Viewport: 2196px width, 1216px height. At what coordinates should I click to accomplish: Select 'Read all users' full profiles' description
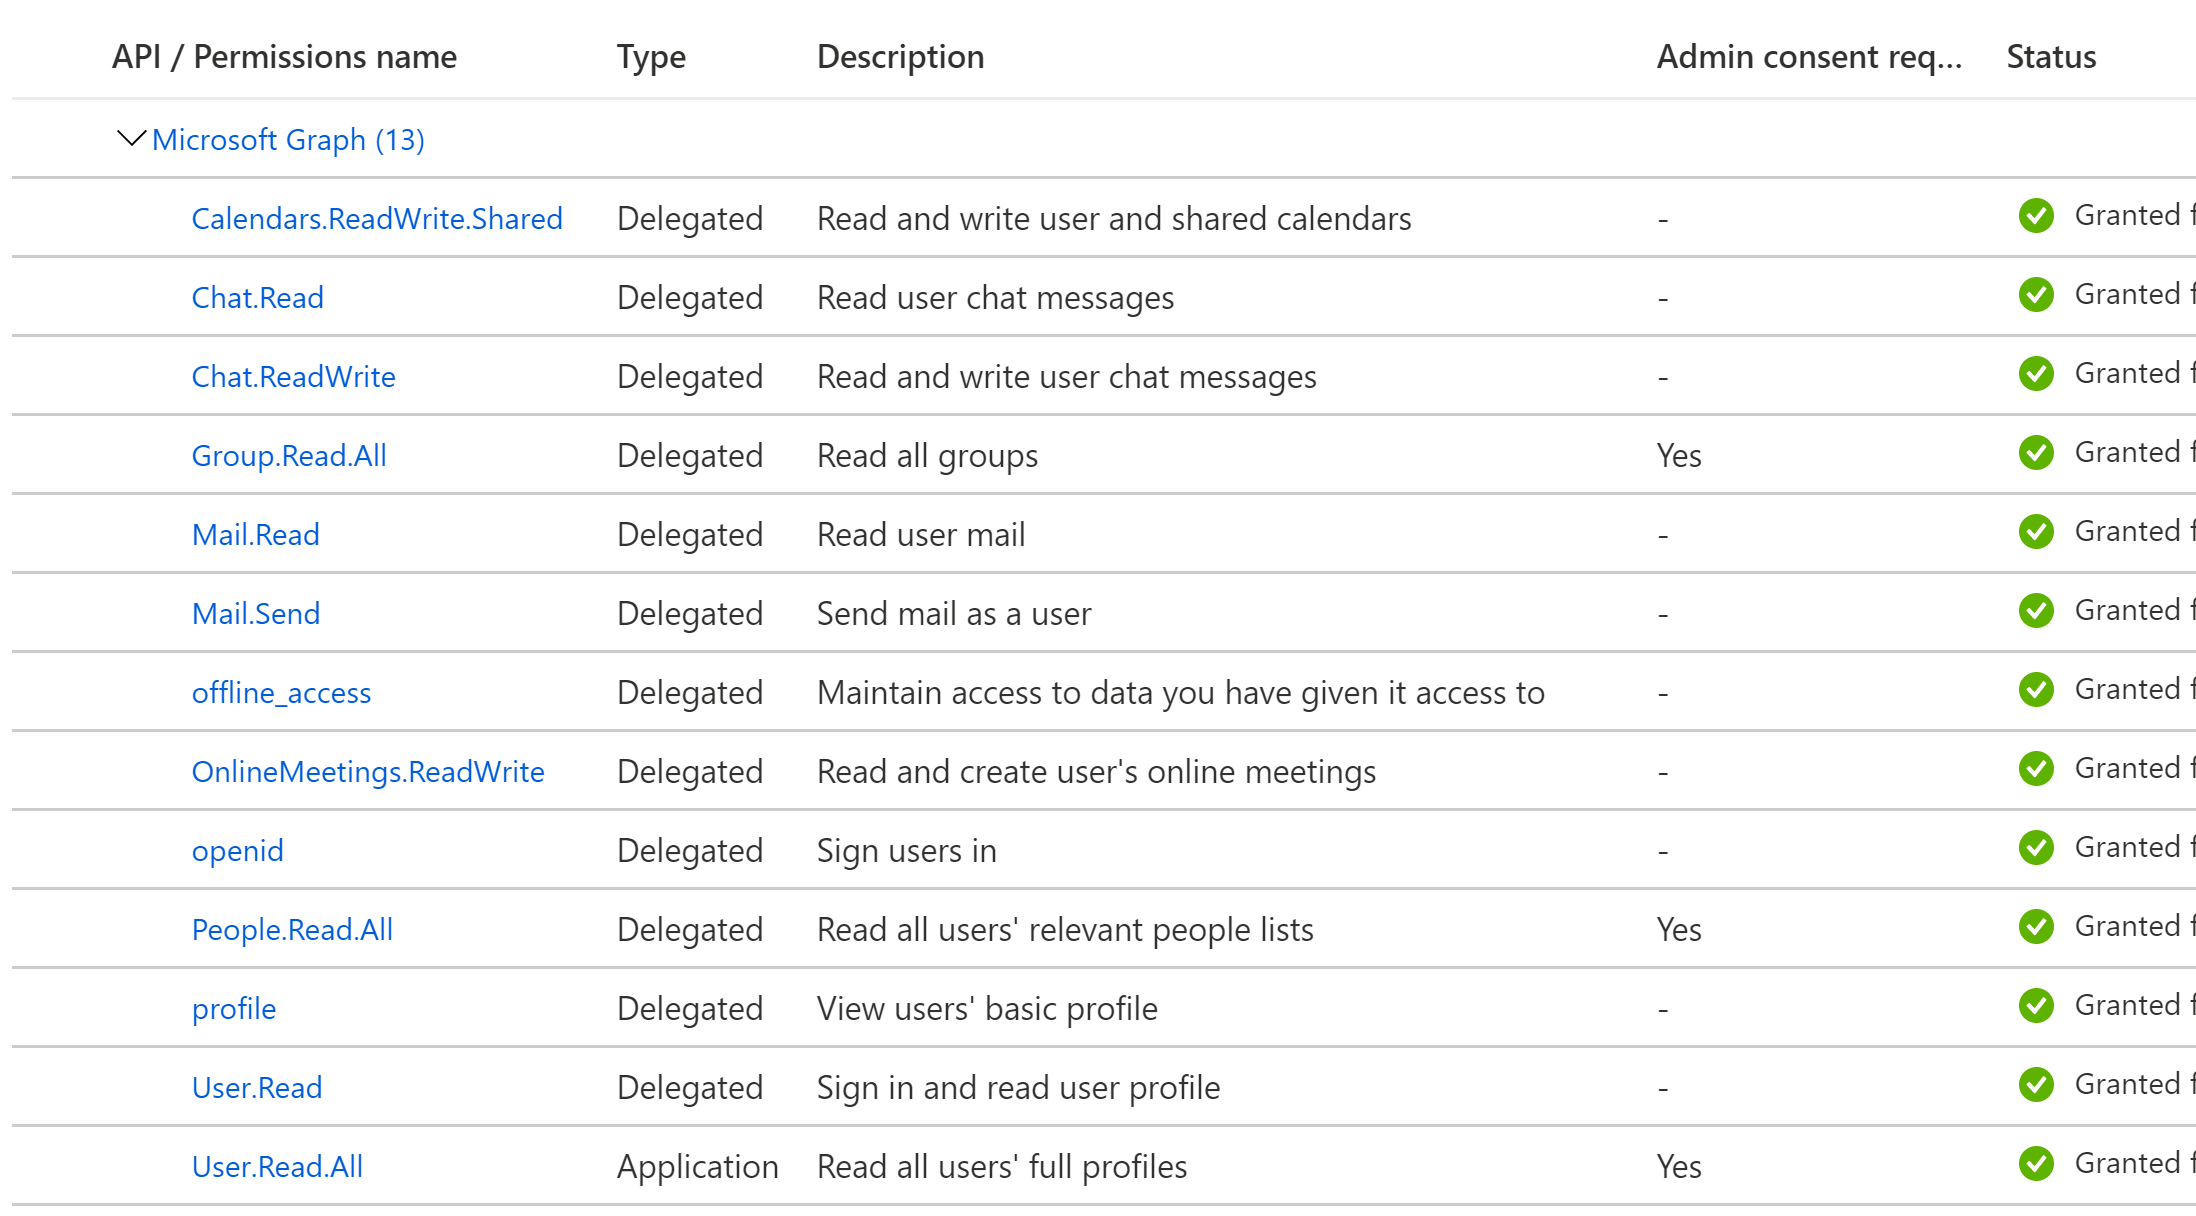(1002, 1167)
